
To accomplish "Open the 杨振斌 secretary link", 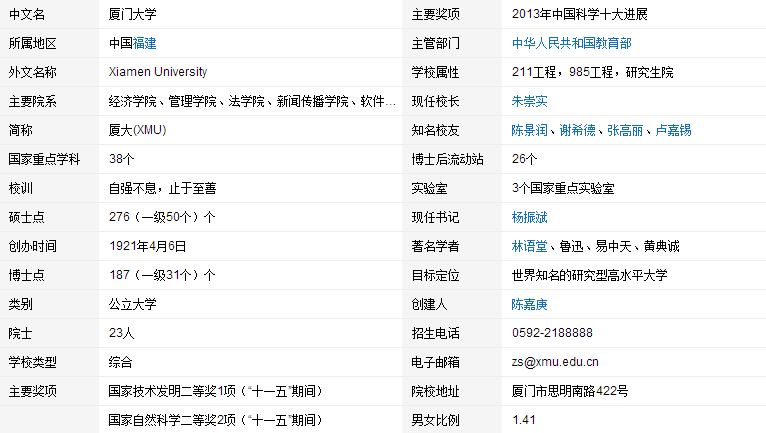I will [529, 217].
